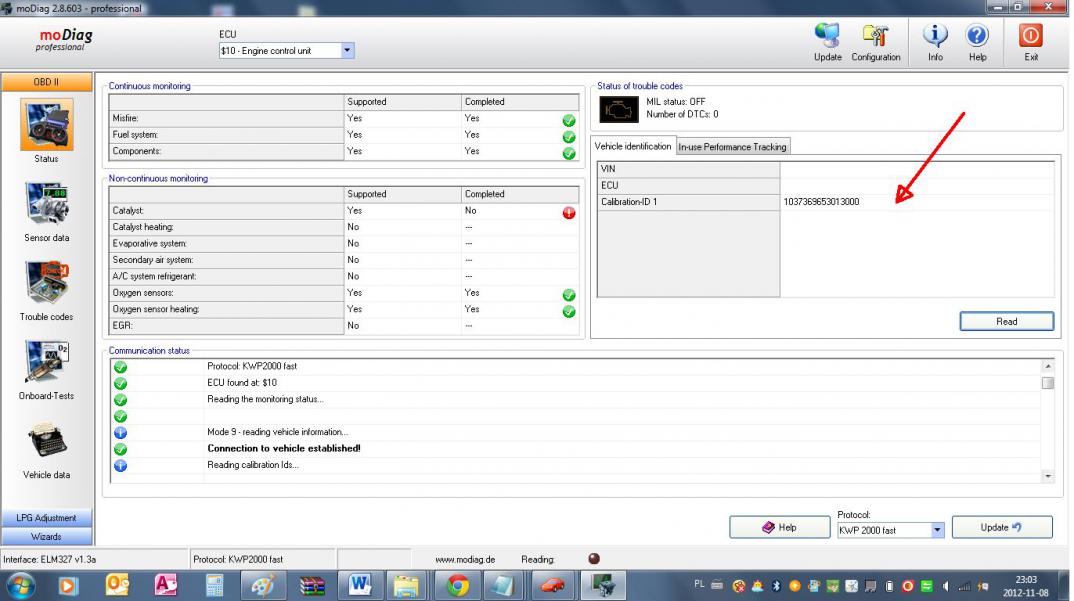Viewport: 1074px width, 601px height.
Task: Click the Help question mark icon in toolbar
Action: [977, 36]
